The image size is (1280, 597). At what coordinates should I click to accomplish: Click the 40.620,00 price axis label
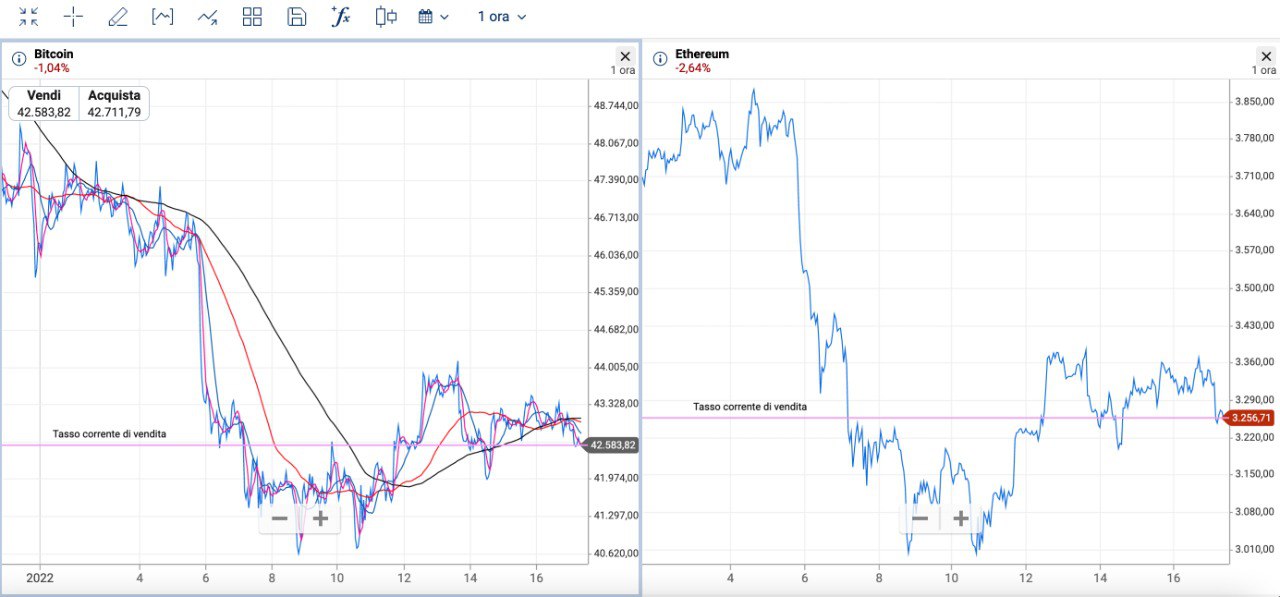(x=616, y=553)
